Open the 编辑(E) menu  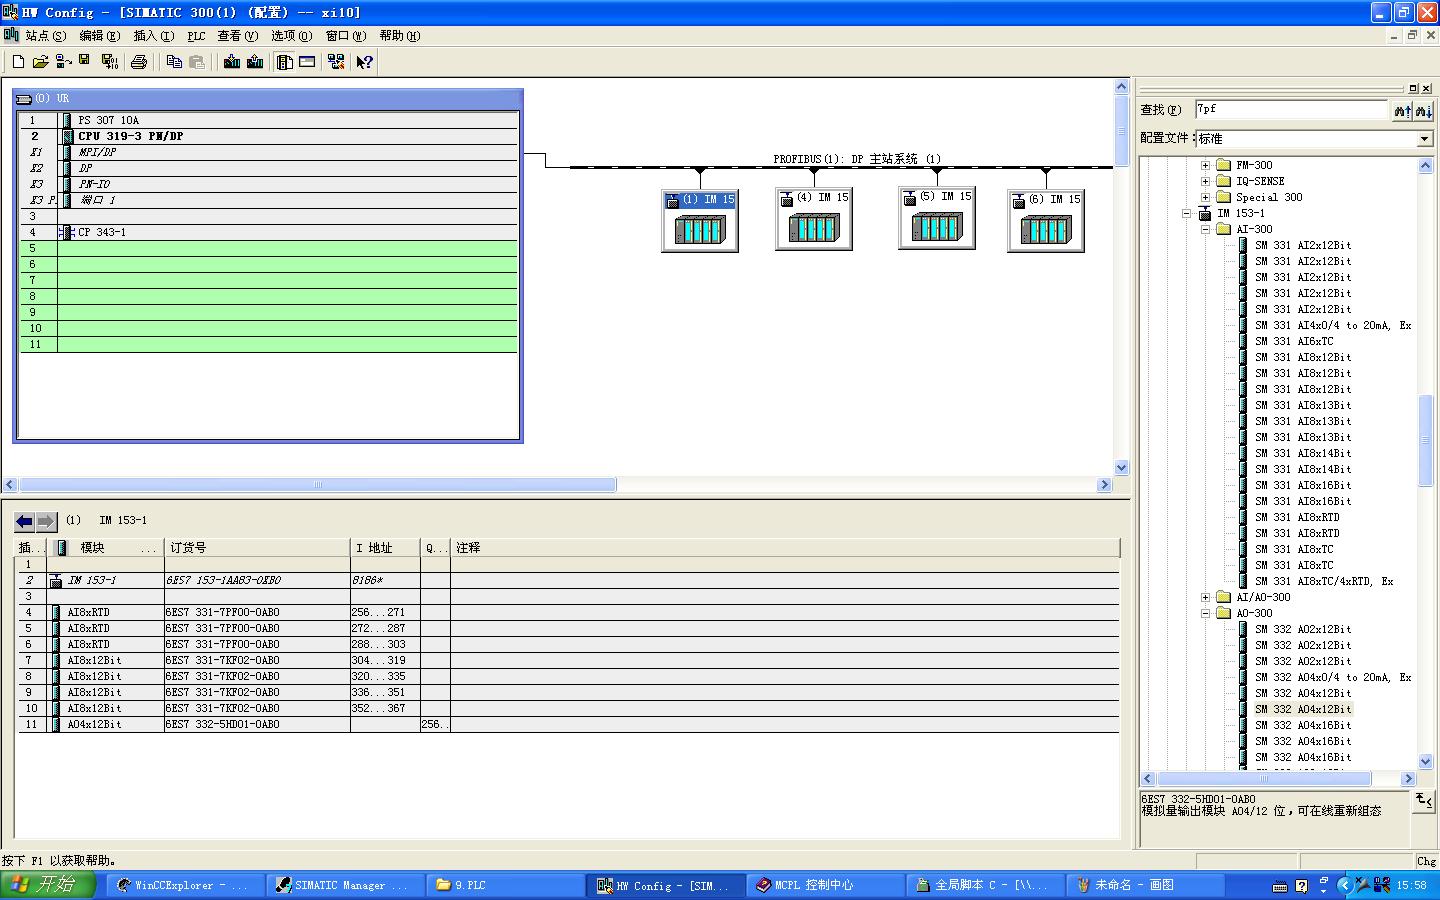[99, 36]
